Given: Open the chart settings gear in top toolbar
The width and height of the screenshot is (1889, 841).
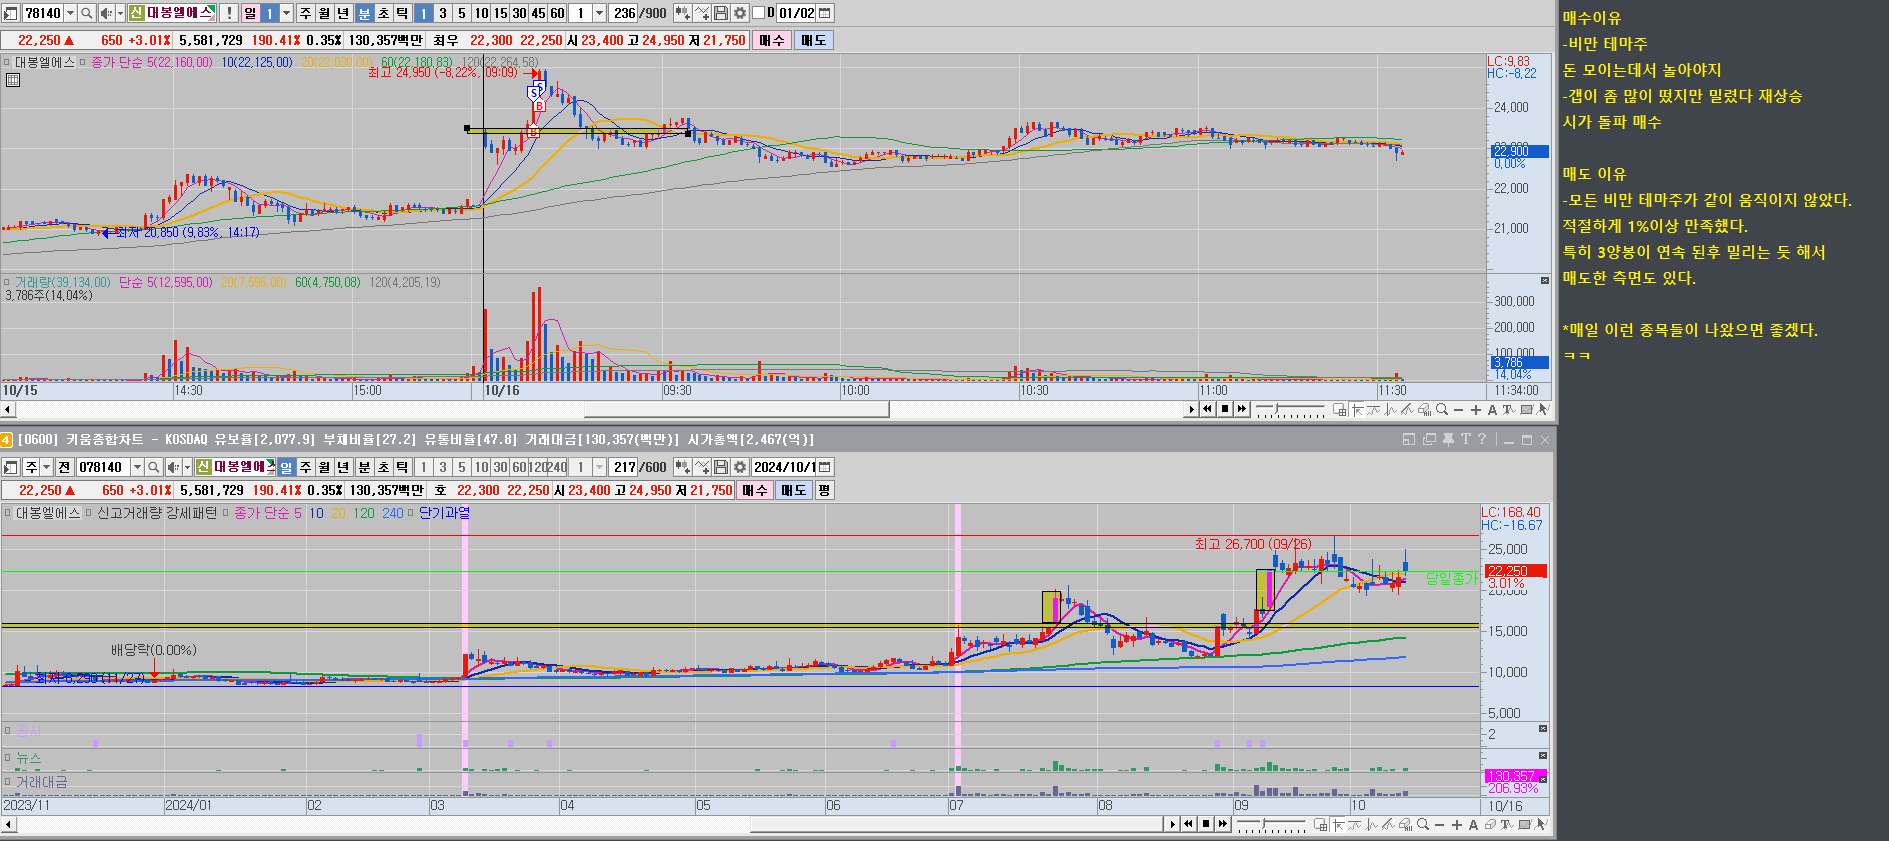Looking at the screenshot, I should (740, 13).
